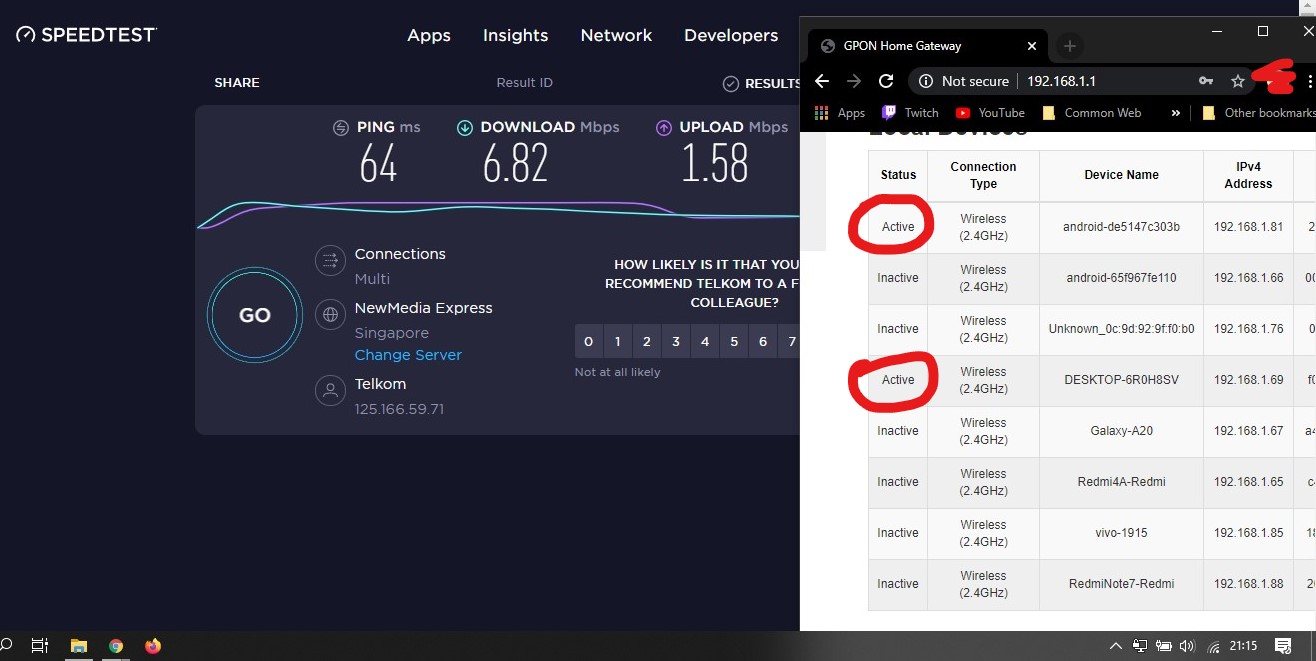Image resolution: width=1316 pixels, height=661 pixels.
Task: Open the RESULTS tab
Action: [772, 84]
